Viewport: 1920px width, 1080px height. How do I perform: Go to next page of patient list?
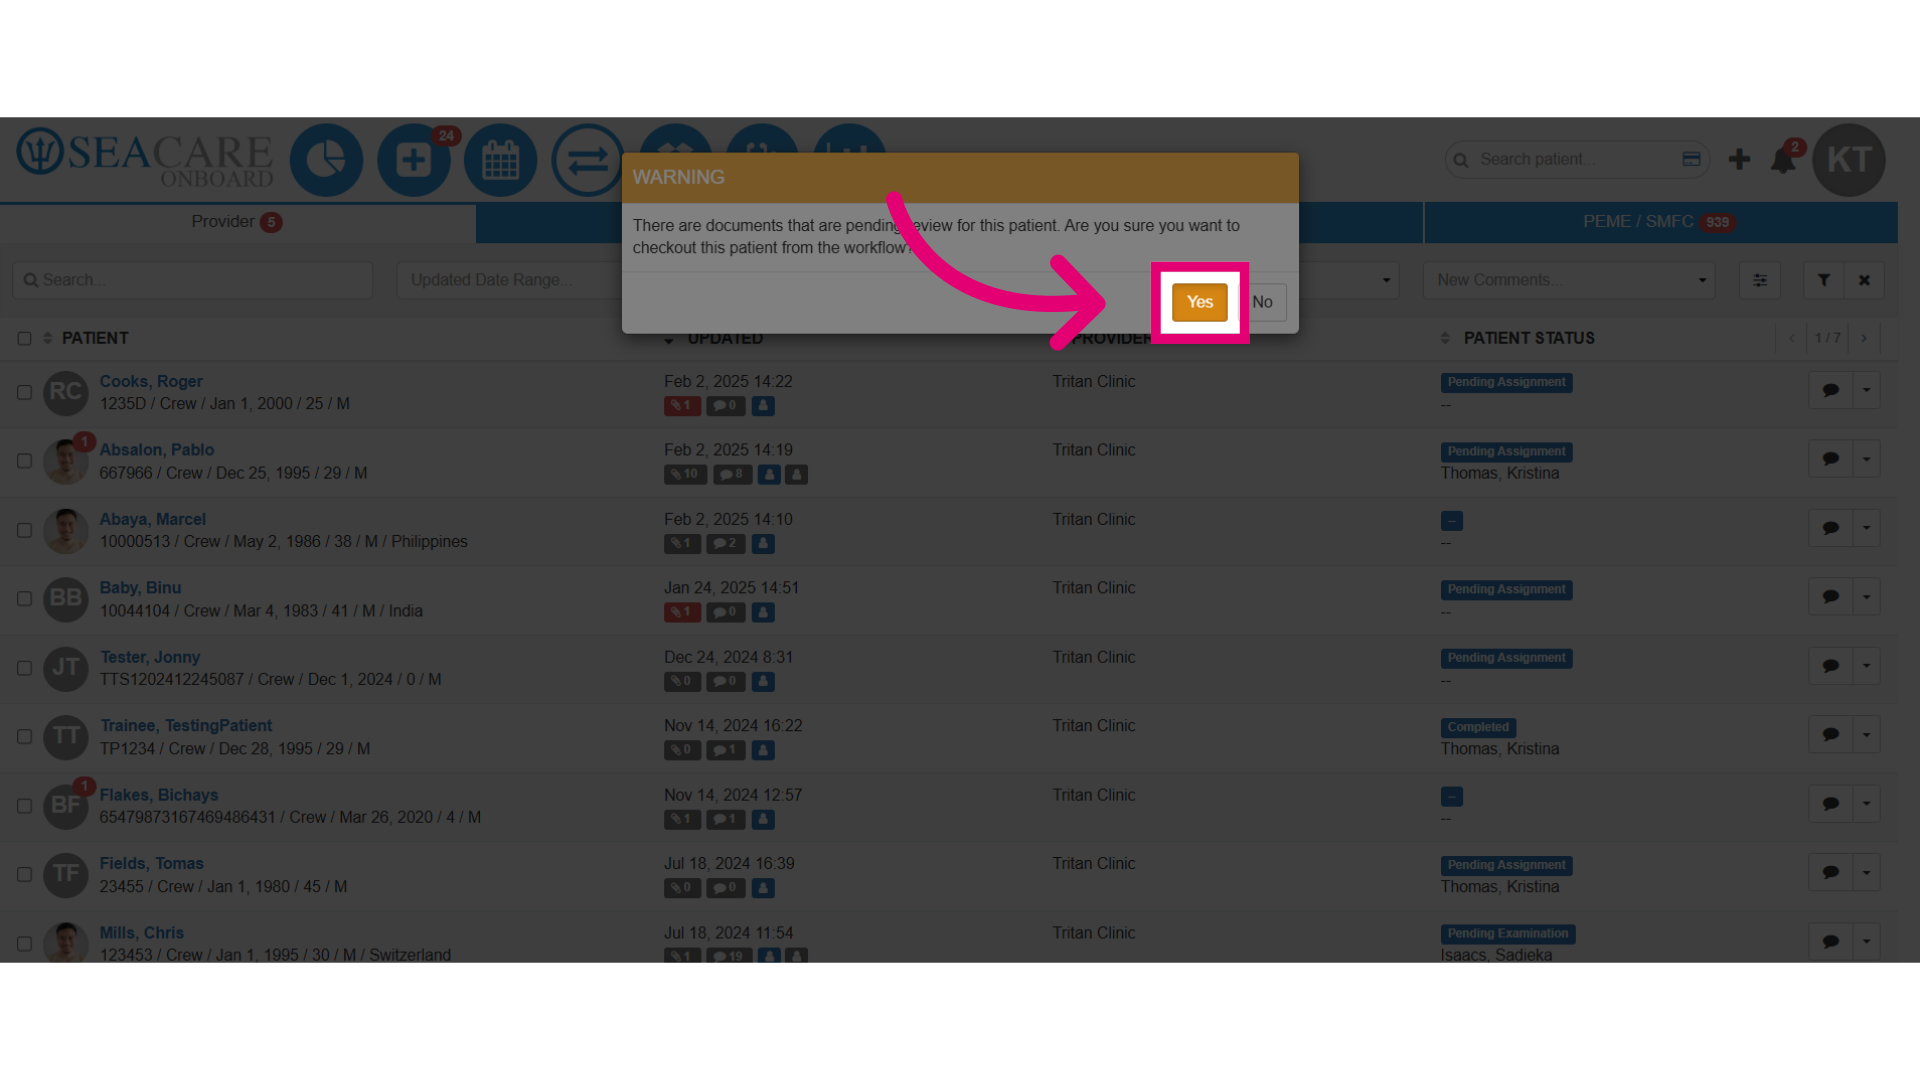tap(1864, 338)
